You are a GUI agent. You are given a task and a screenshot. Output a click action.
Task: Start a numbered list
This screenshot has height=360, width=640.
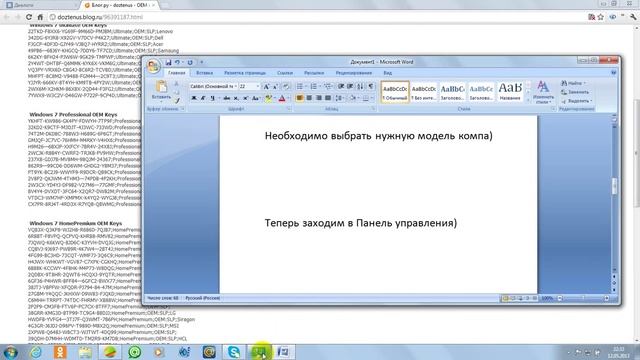(x=313, y=87)
